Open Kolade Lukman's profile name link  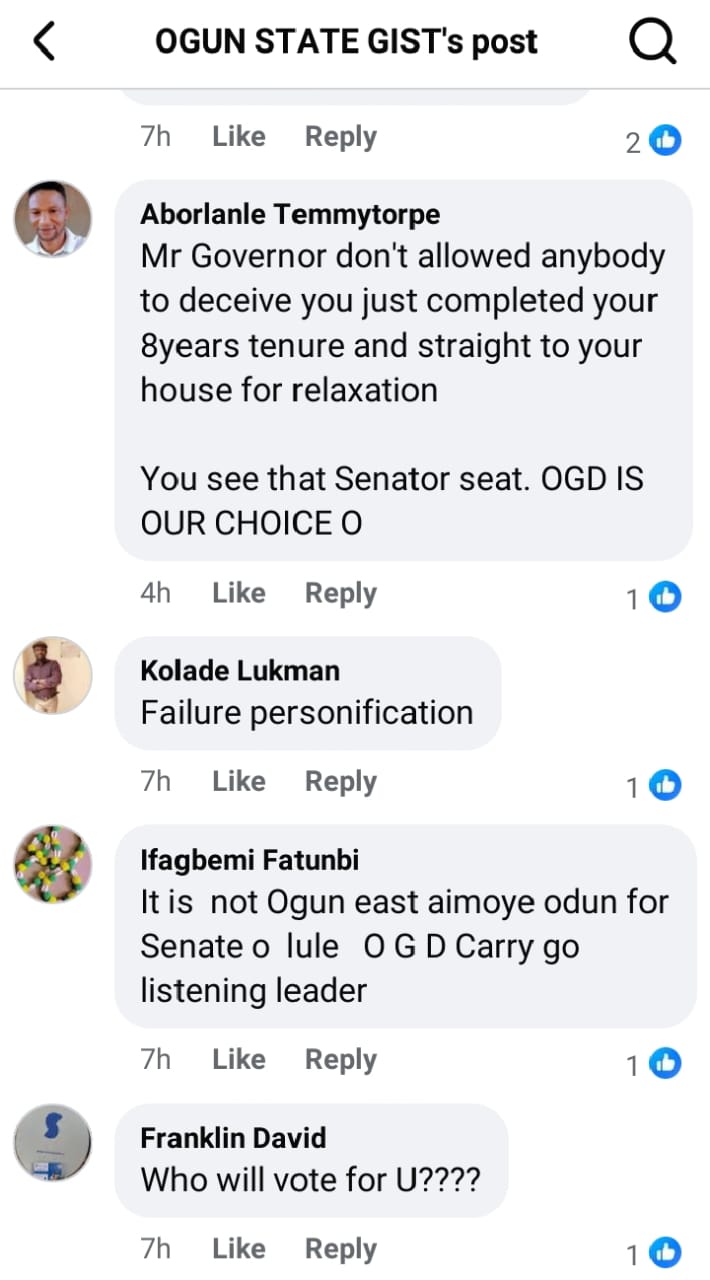pos(240,670)
